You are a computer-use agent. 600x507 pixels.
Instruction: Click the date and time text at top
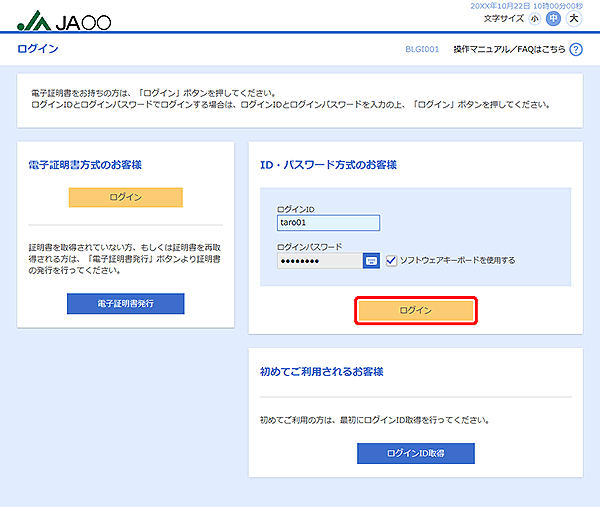tap(527, 6)
